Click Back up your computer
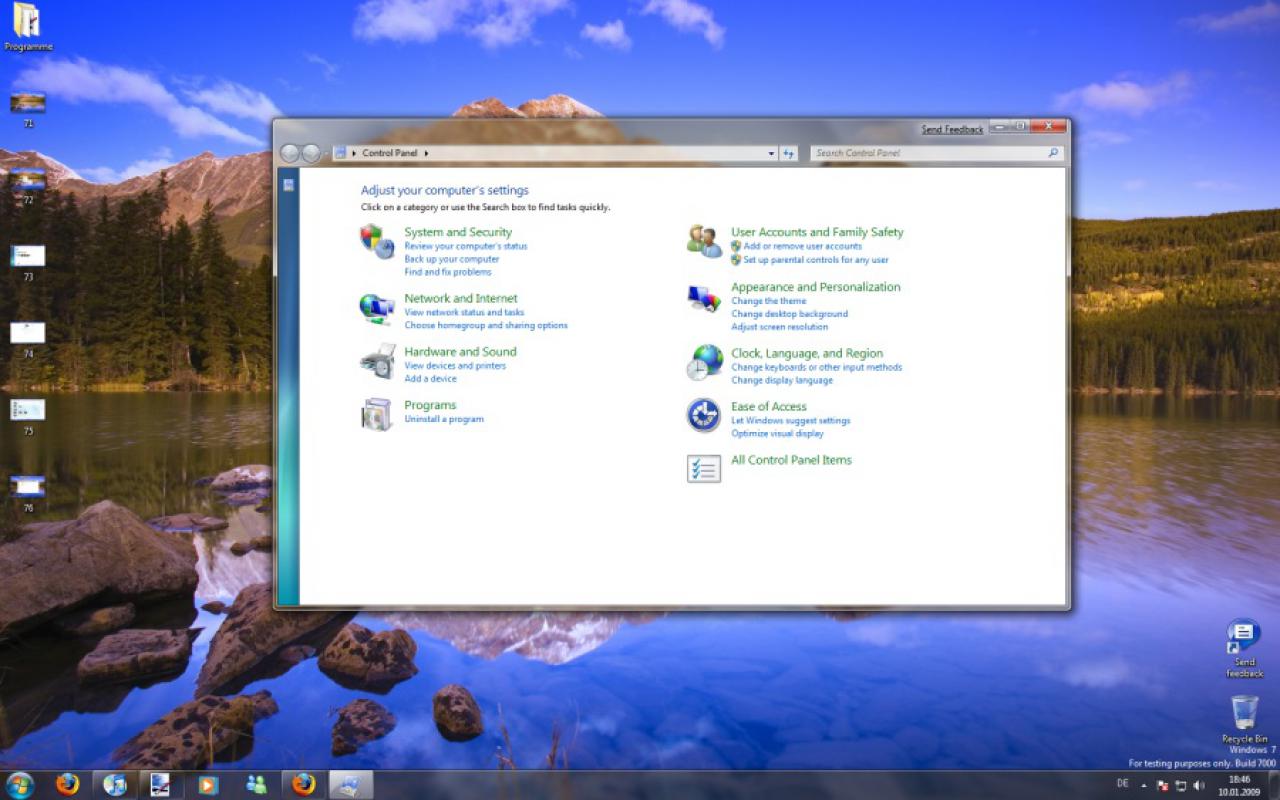1280x800 pixels. (x=452, y=259)
